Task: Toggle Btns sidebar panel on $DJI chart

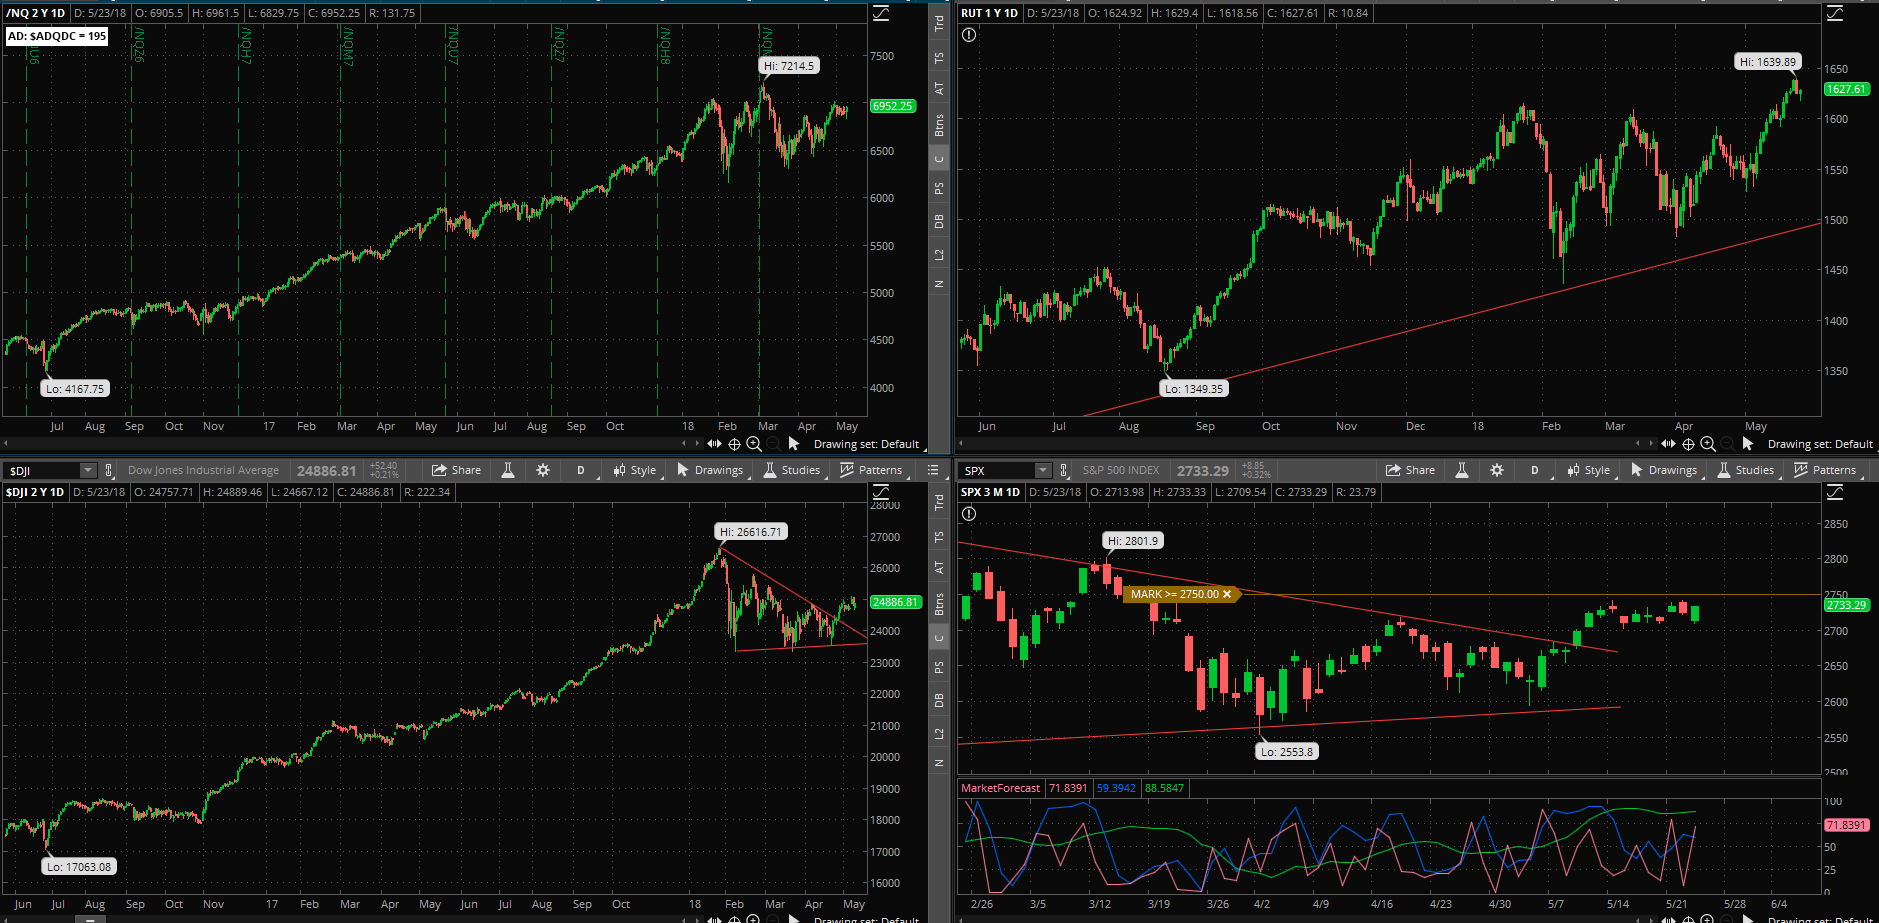Action: [x=939, y=604]
